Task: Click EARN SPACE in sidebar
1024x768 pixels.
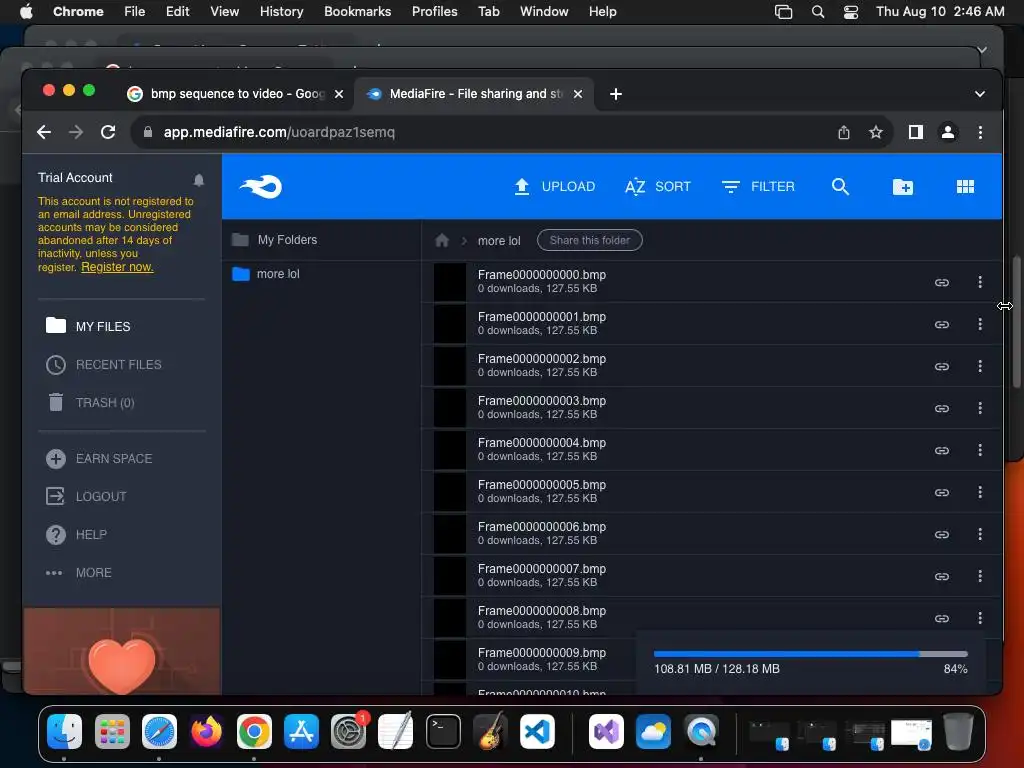Action: click(99, 458)
